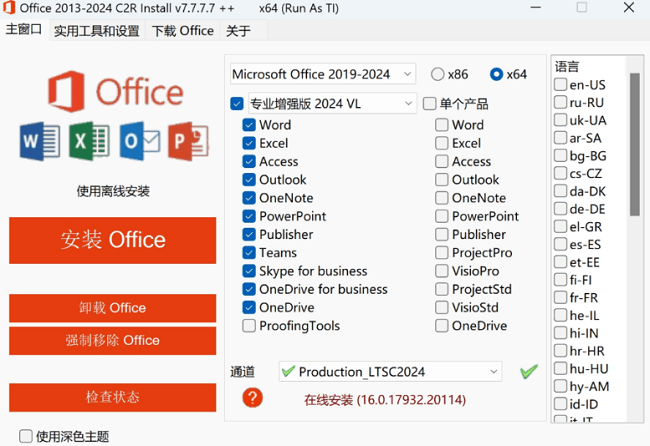Image resolution: width=650 pixels, height=446 pixels.
Task: Uncheck PowerPoint in the suite list
Action: 249,216
